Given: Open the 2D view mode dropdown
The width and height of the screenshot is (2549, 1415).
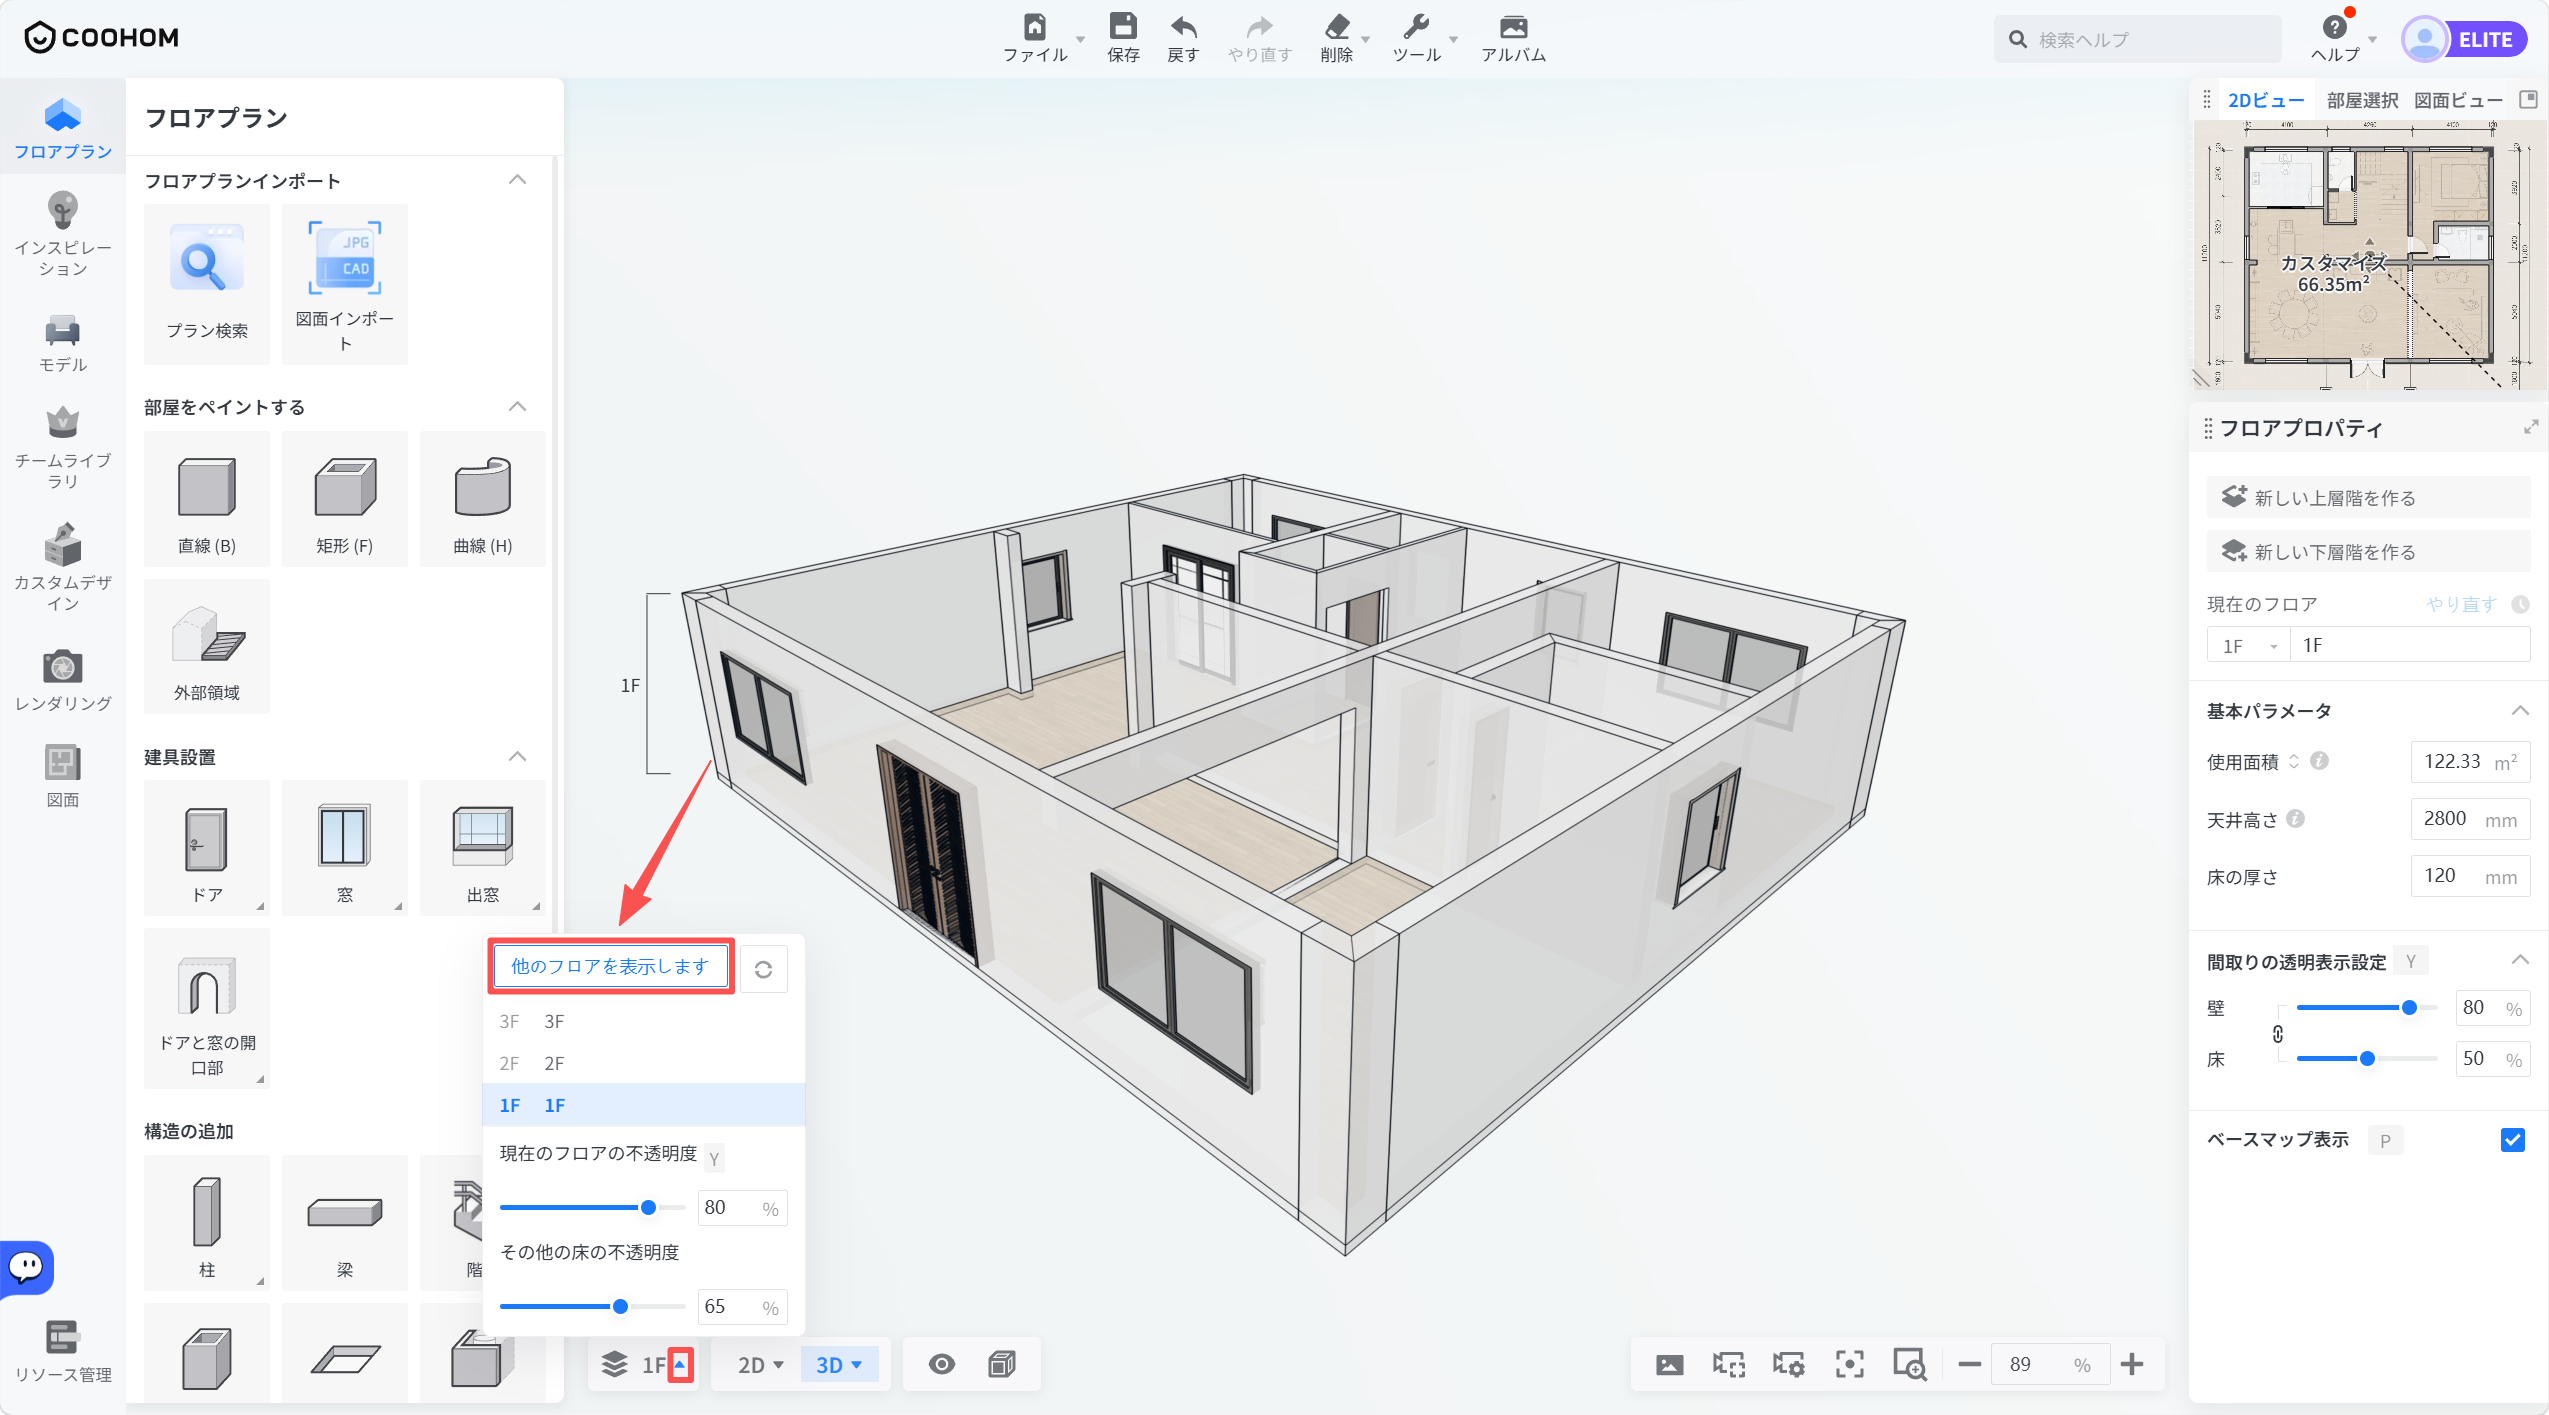Looking at the screenshot, I should [x=760, y=1365].
